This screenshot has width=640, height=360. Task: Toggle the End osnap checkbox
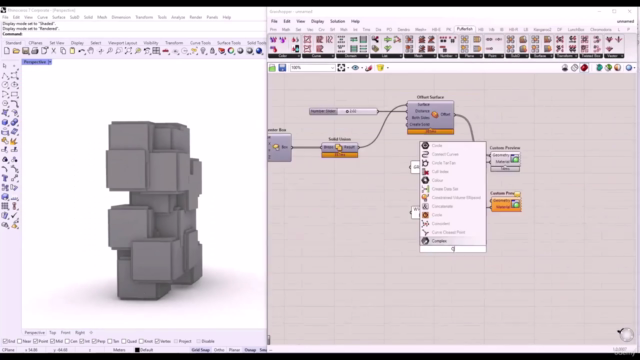(5, 341)
